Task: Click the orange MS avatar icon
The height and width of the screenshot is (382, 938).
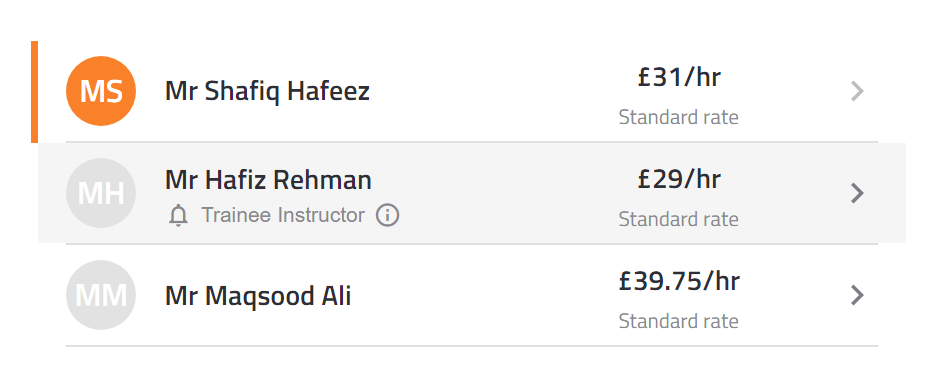Action: point(100,91)
